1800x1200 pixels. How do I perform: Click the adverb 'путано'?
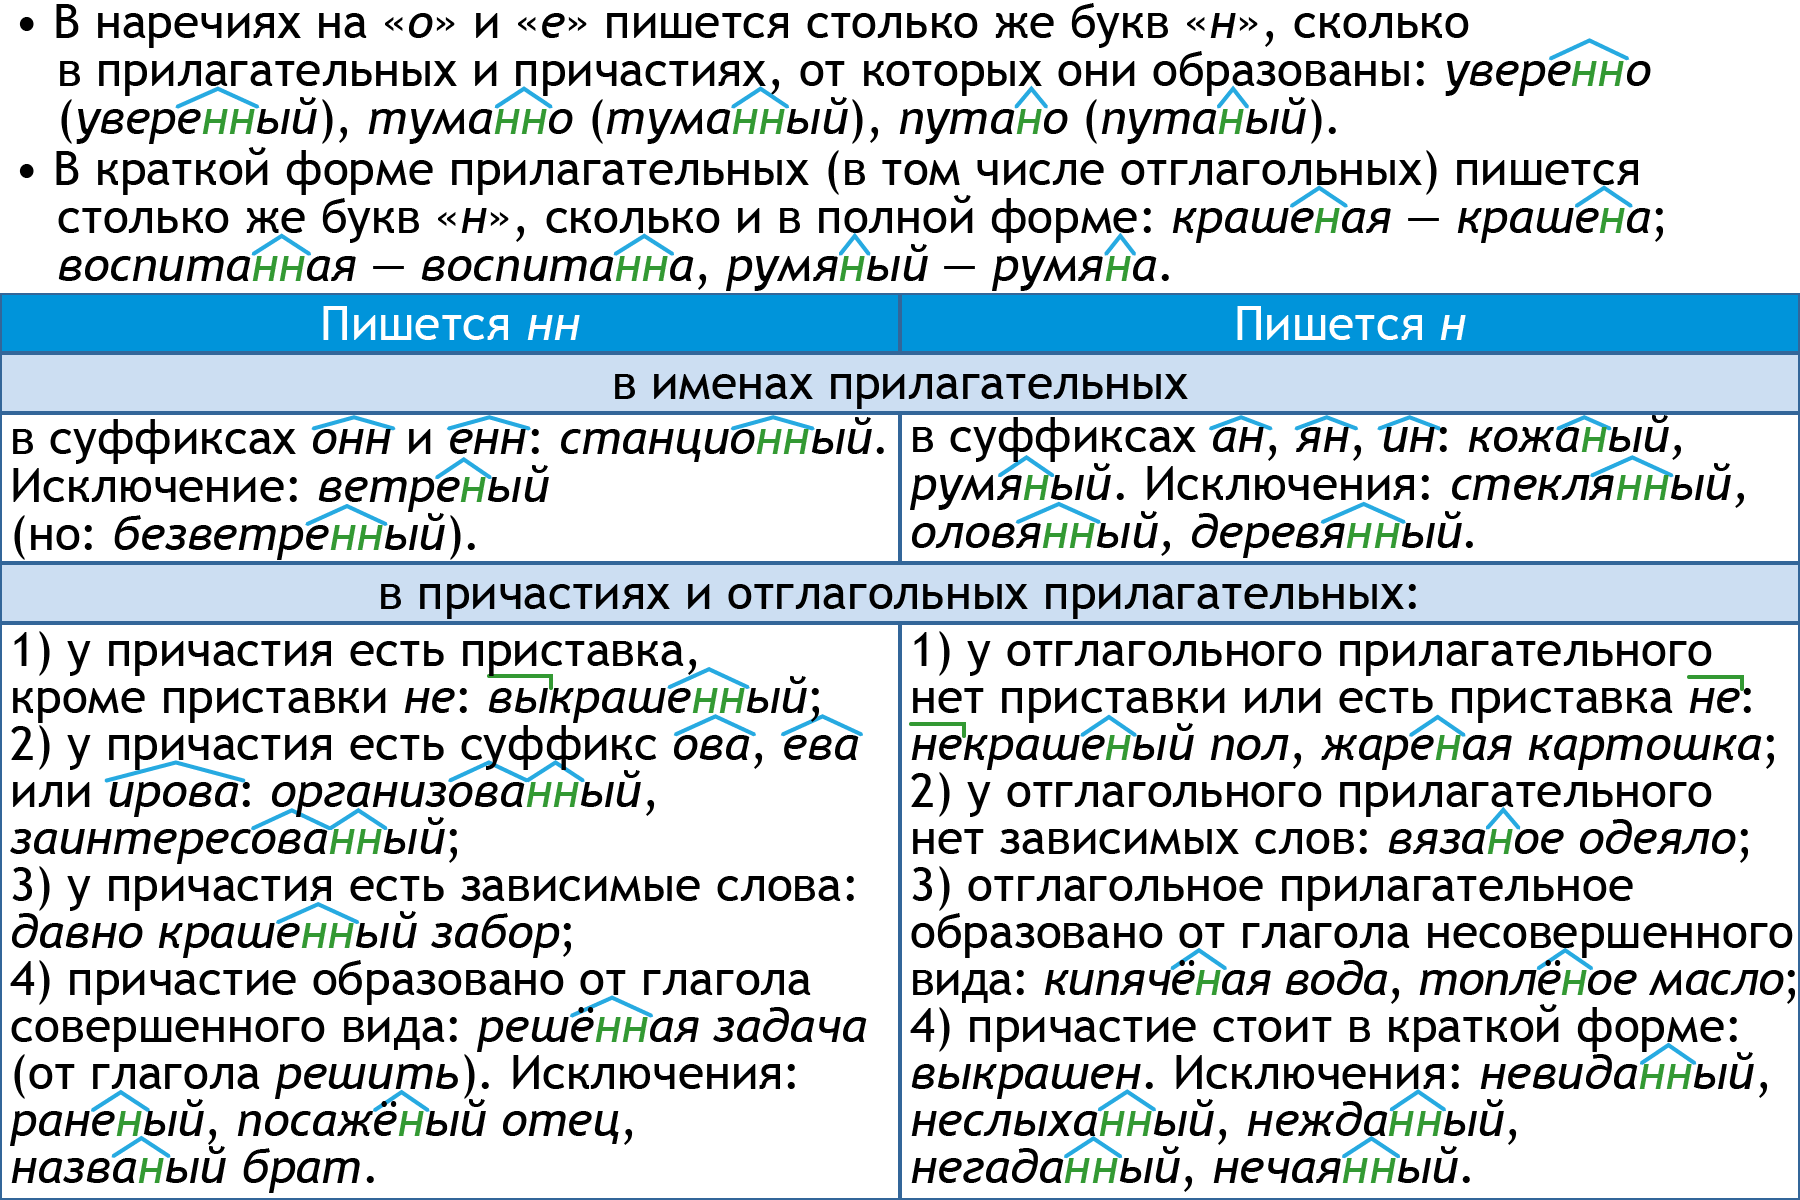click(984, 120)
